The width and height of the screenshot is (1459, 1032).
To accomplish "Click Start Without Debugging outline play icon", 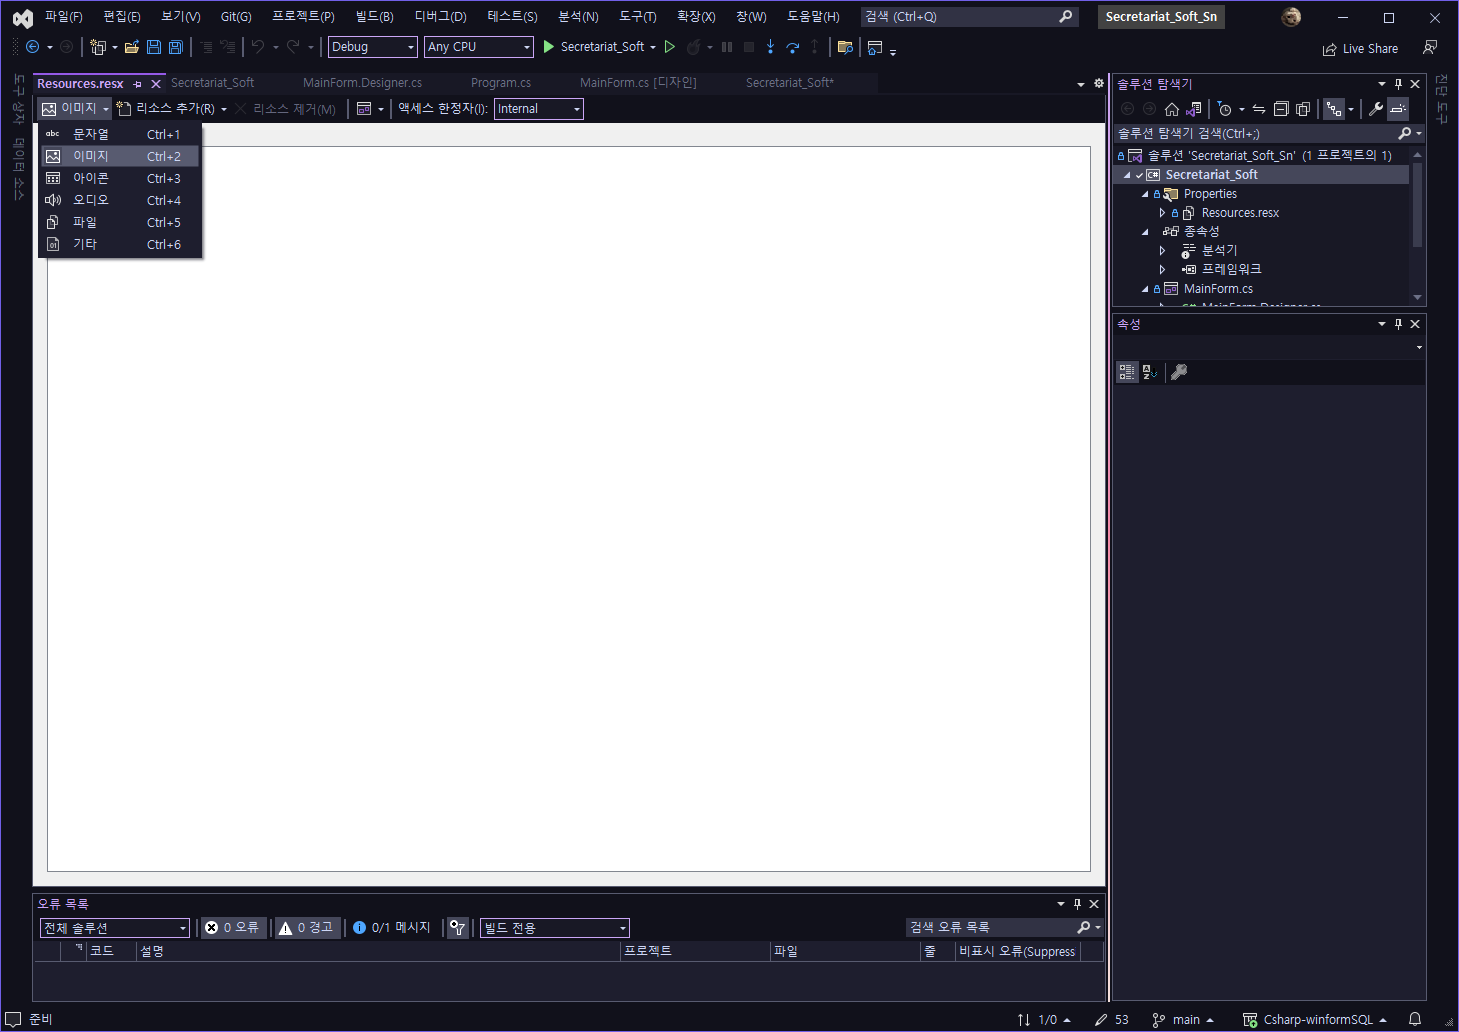I will pos(670,47).
